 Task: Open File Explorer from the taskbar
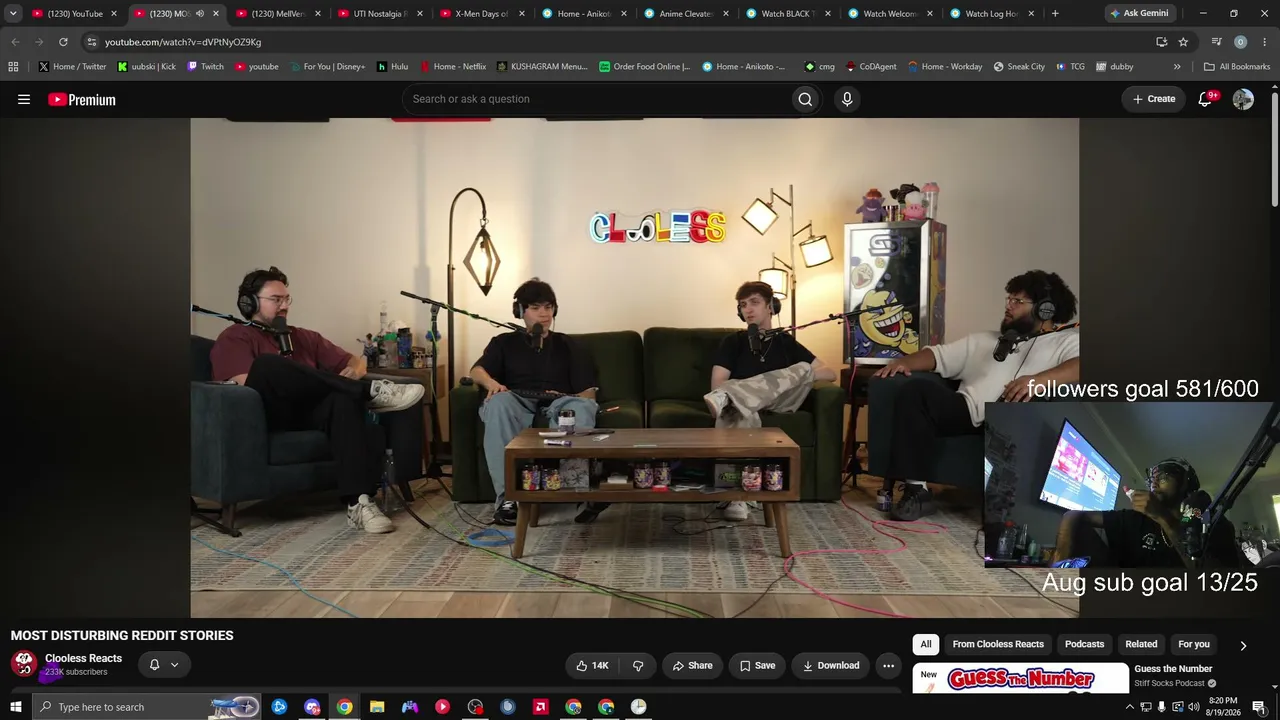tap(377, 707)
